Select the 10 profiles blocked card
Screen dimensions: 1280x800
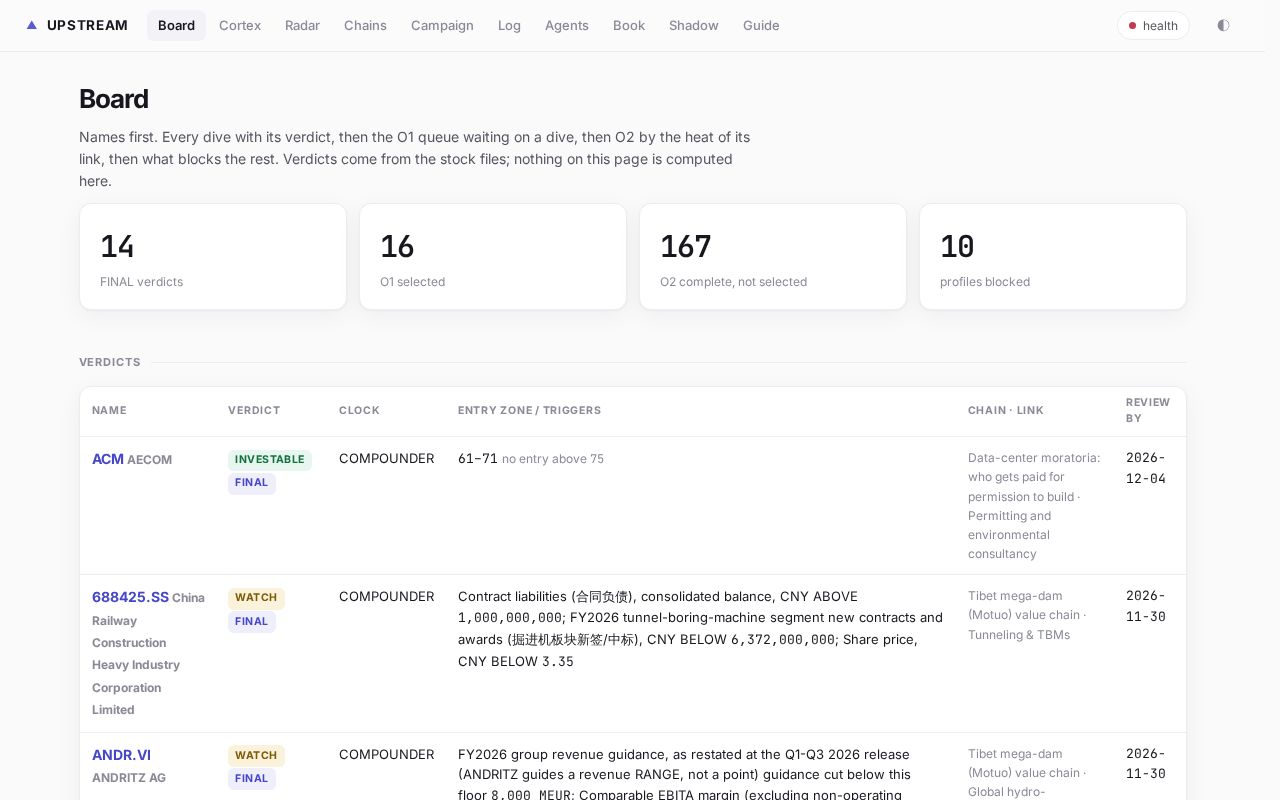(x=1053, y=257)
